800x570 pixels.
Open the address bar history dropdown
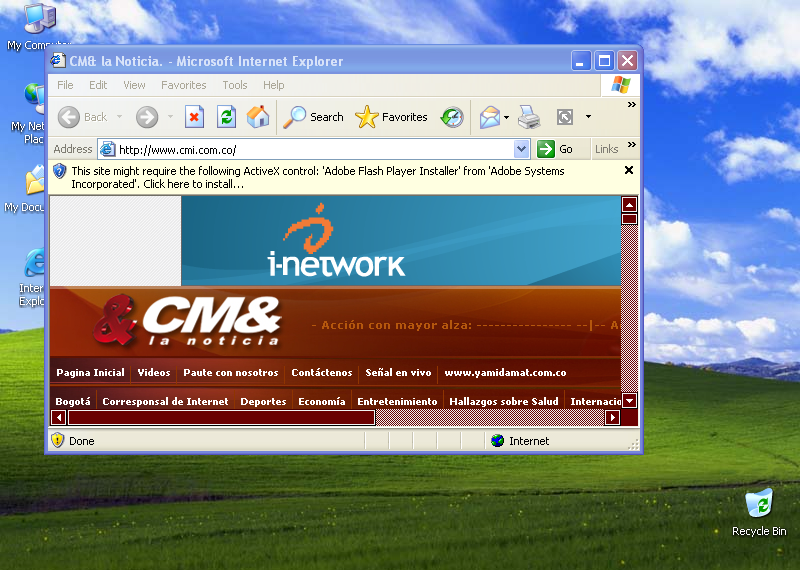click(521, 149)
